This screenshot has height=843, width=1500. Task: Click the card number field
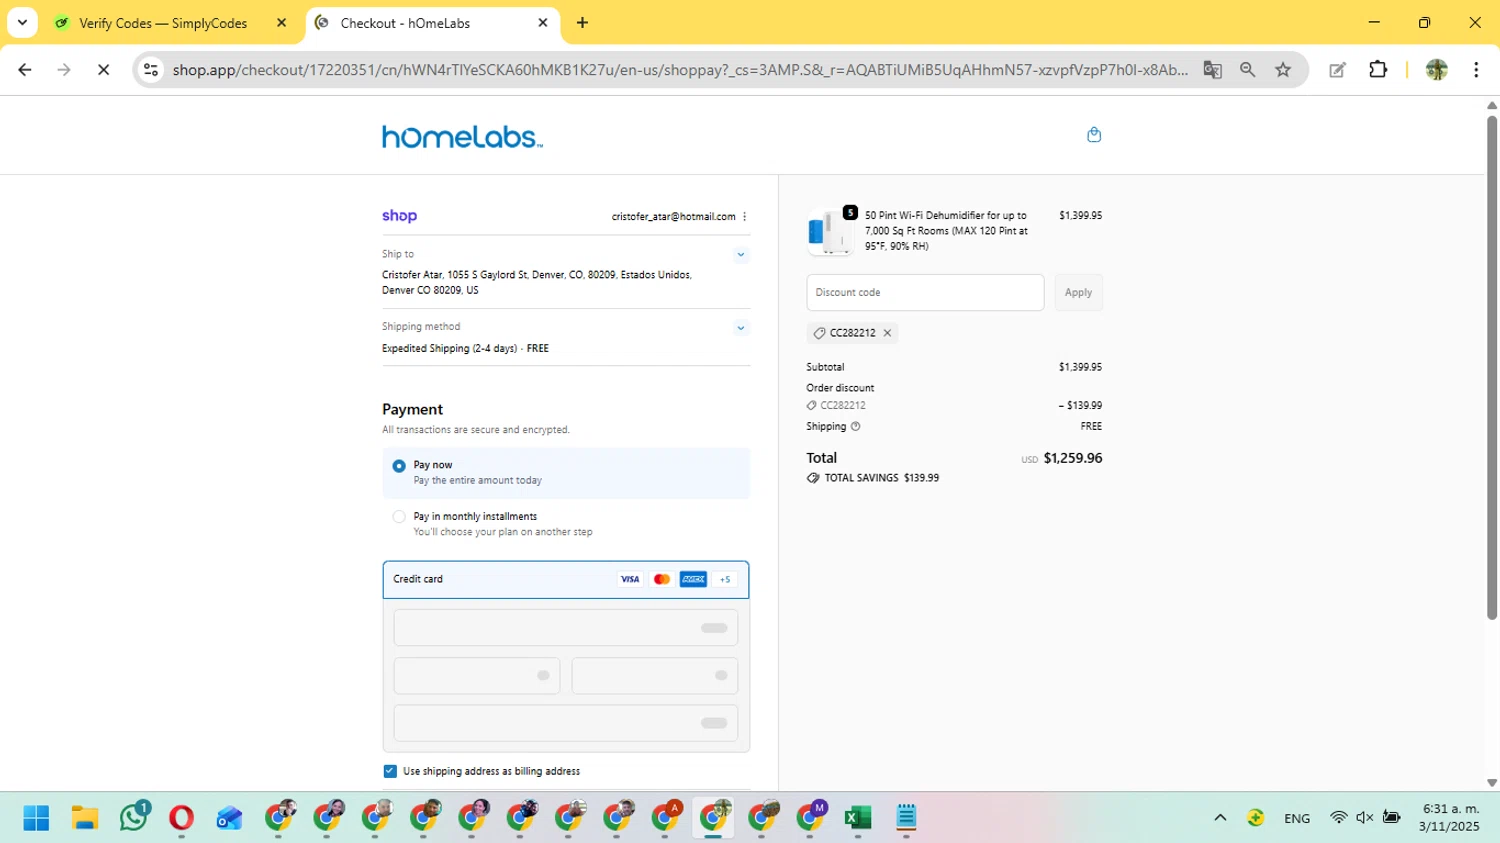tap(566, 628)
